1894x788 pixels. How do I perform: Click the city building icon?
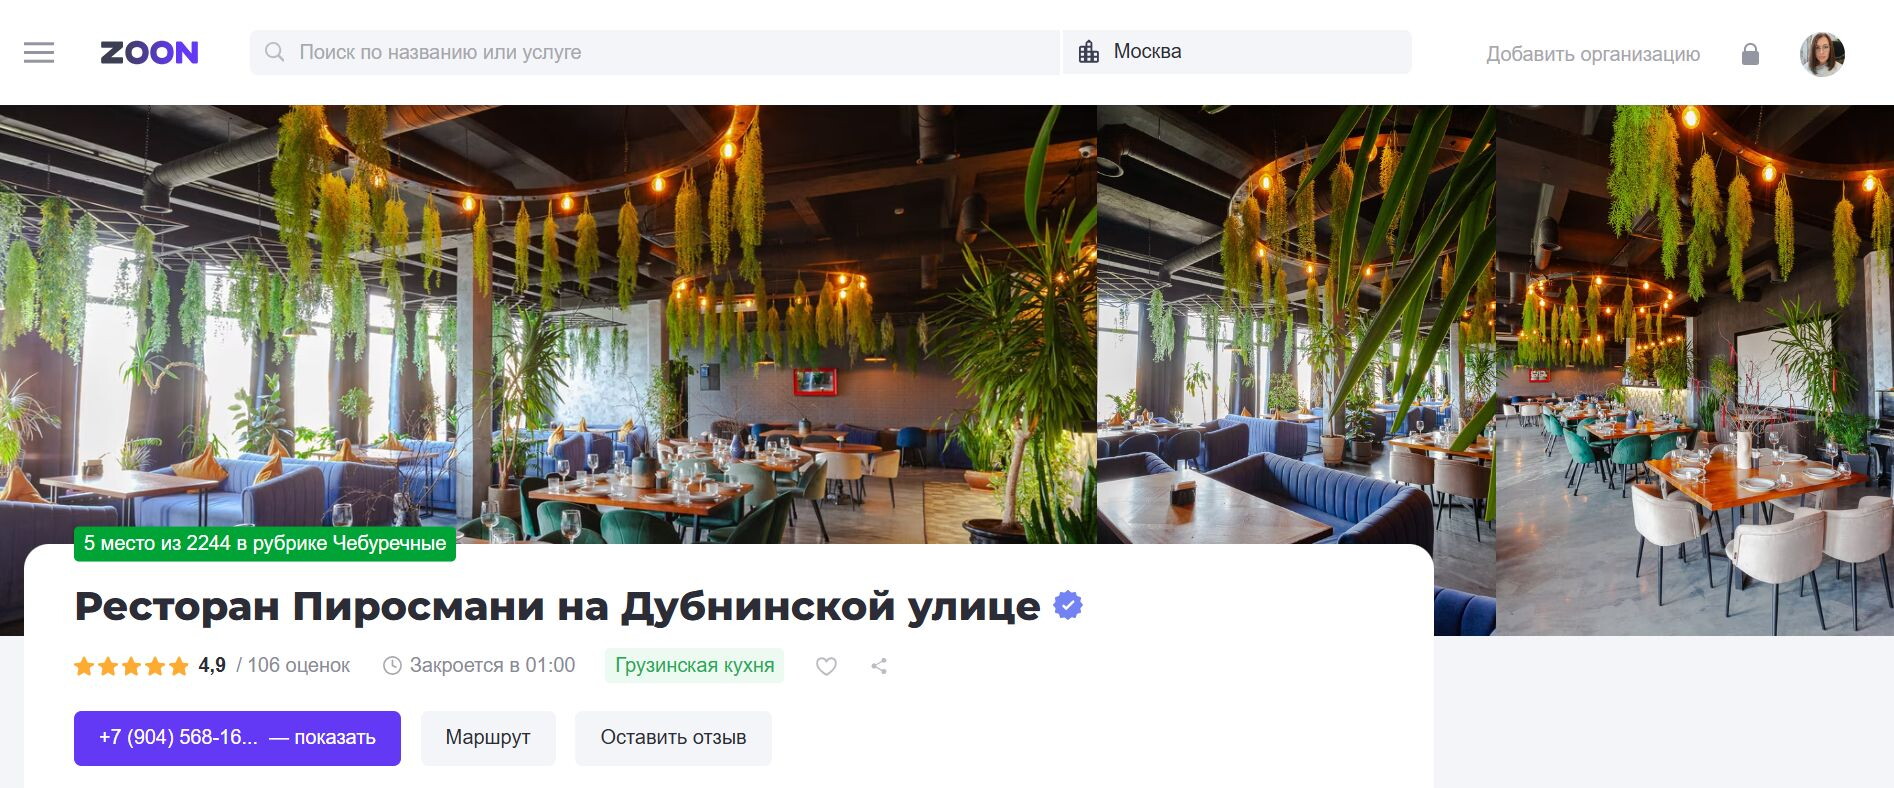pos(1089,52)
